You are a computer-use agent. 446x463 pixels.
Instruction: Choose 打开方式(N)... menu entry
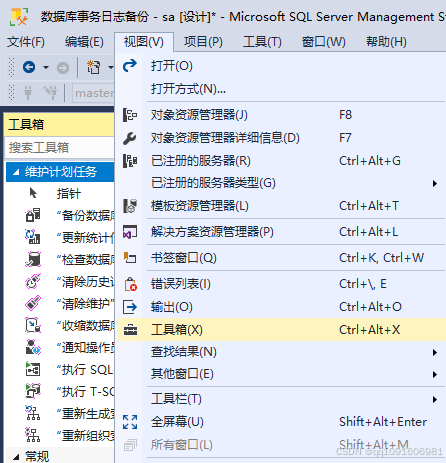coord(280,89)
